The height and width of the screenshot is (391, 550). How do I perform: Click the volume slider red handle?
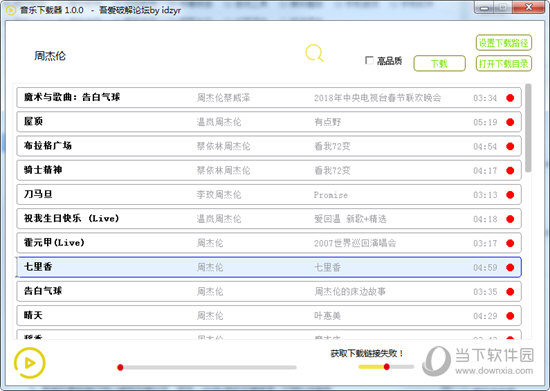coord(387,367)
